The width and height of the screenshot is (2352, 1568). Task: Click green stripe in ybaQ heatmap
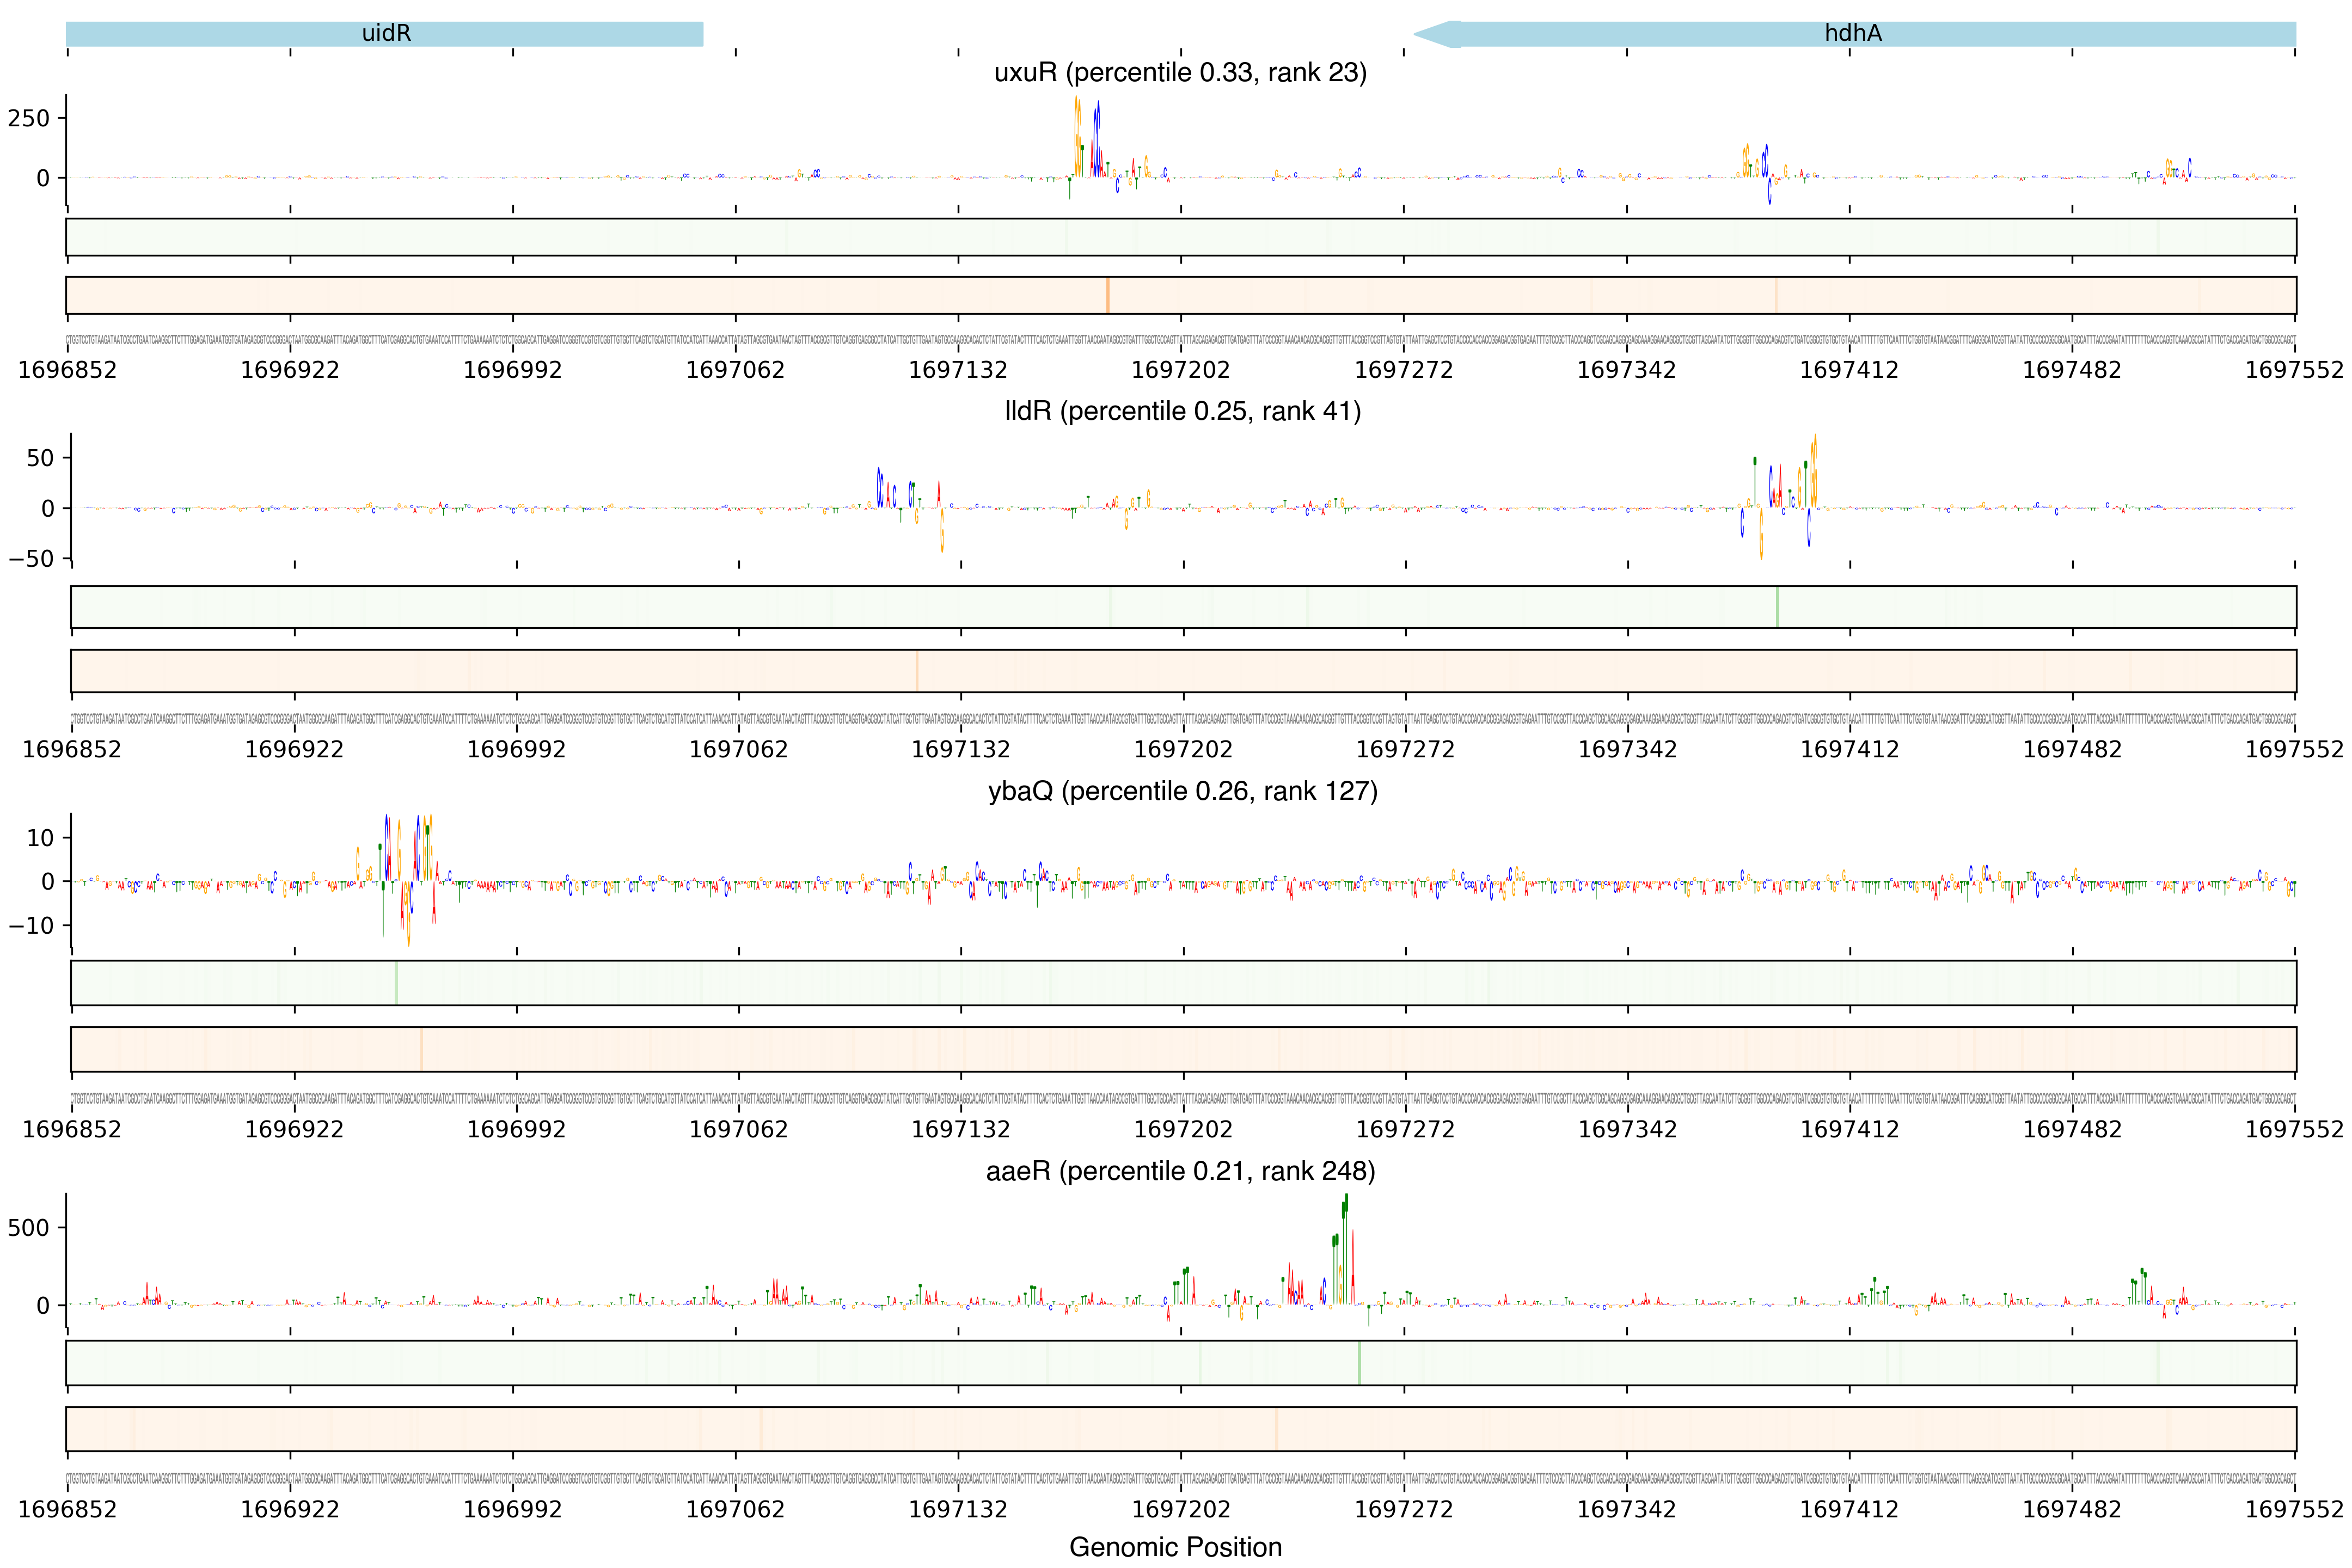coord(396,983)
